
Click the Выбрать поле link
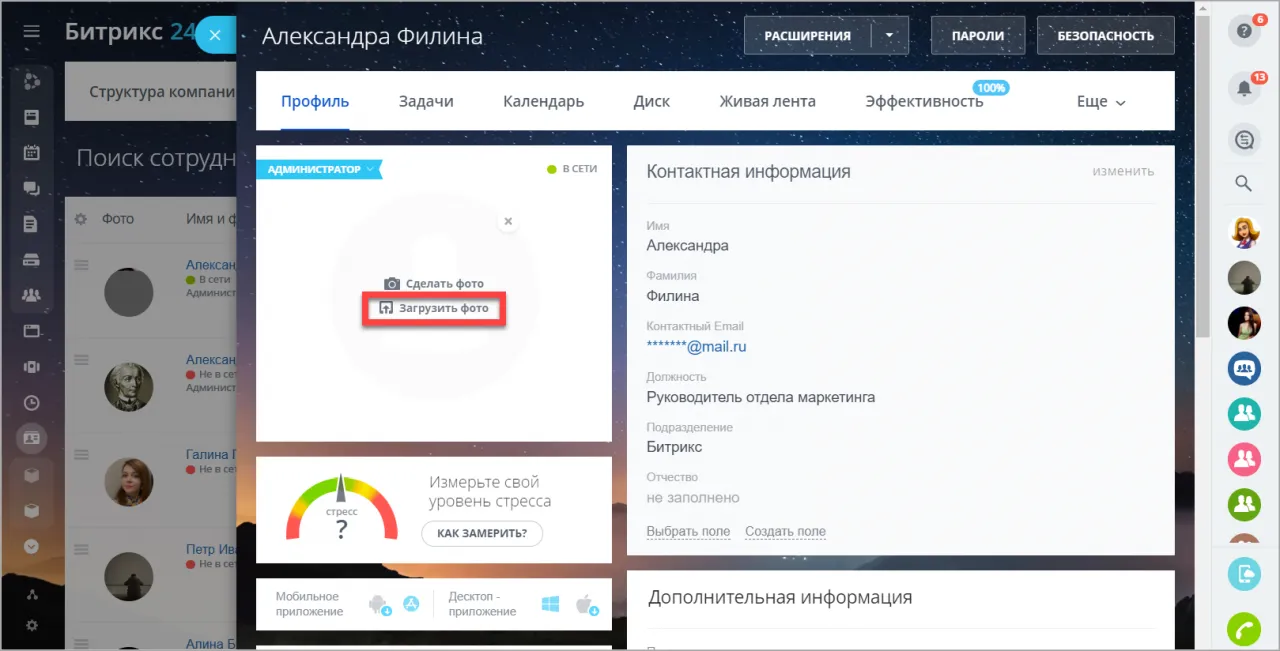coord(688,531)
